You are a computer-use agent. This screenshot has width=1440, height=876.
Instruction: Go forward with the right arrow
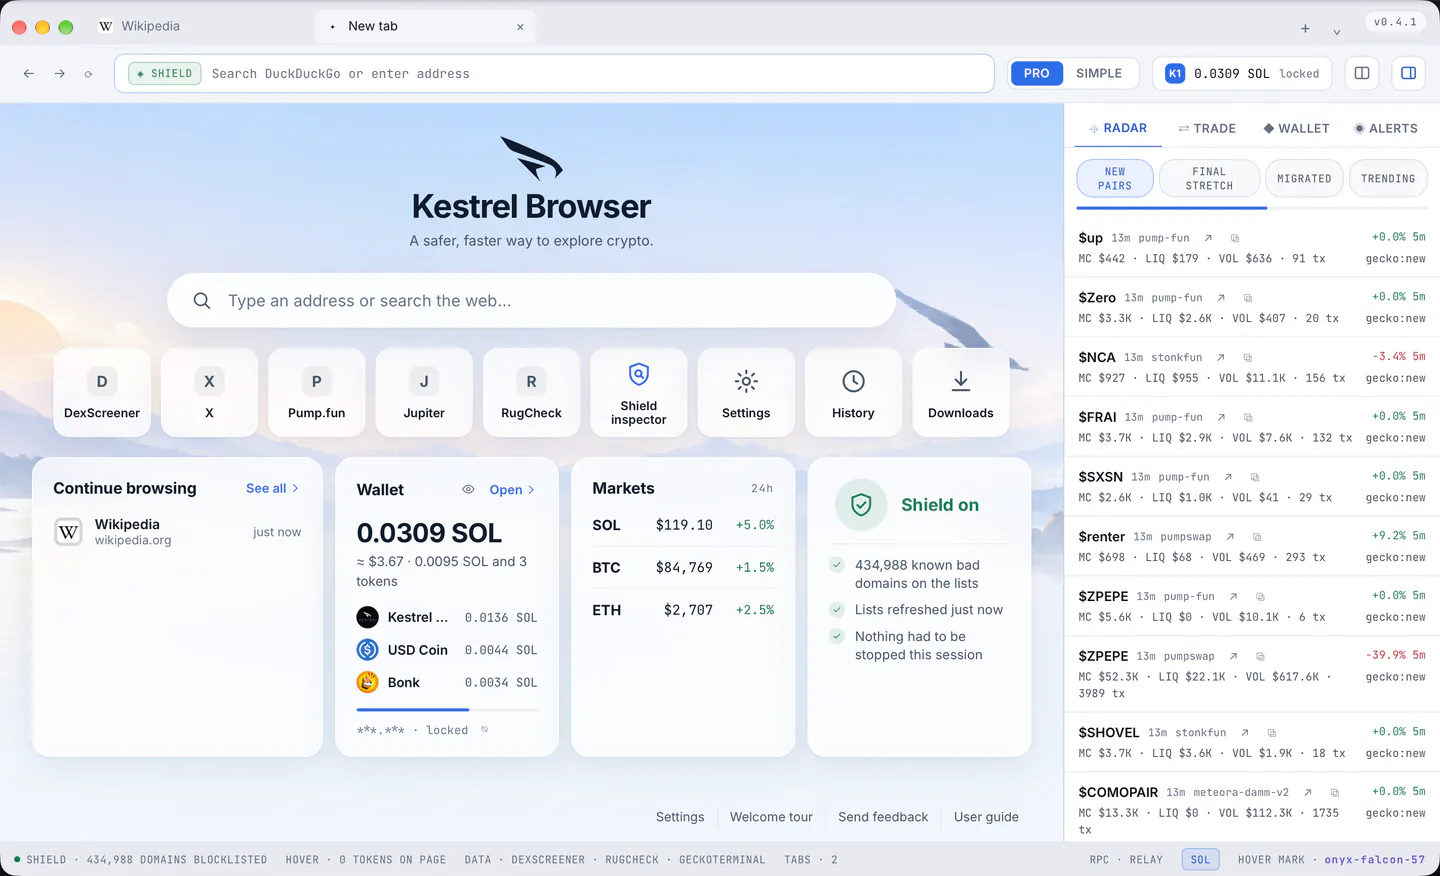(x=60, y=74)
